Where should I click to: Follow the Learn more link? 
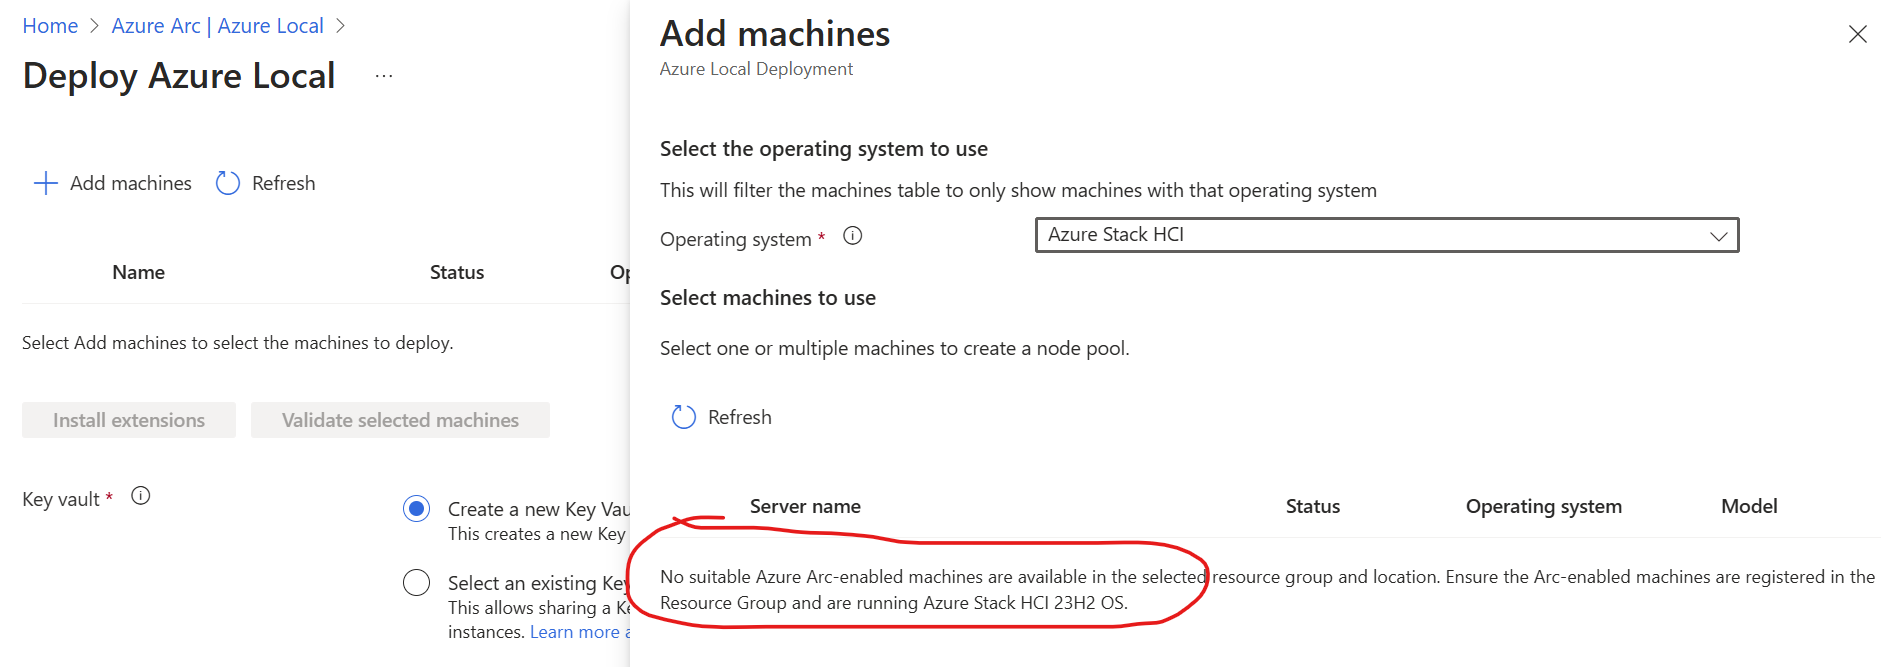click(579, 632)
